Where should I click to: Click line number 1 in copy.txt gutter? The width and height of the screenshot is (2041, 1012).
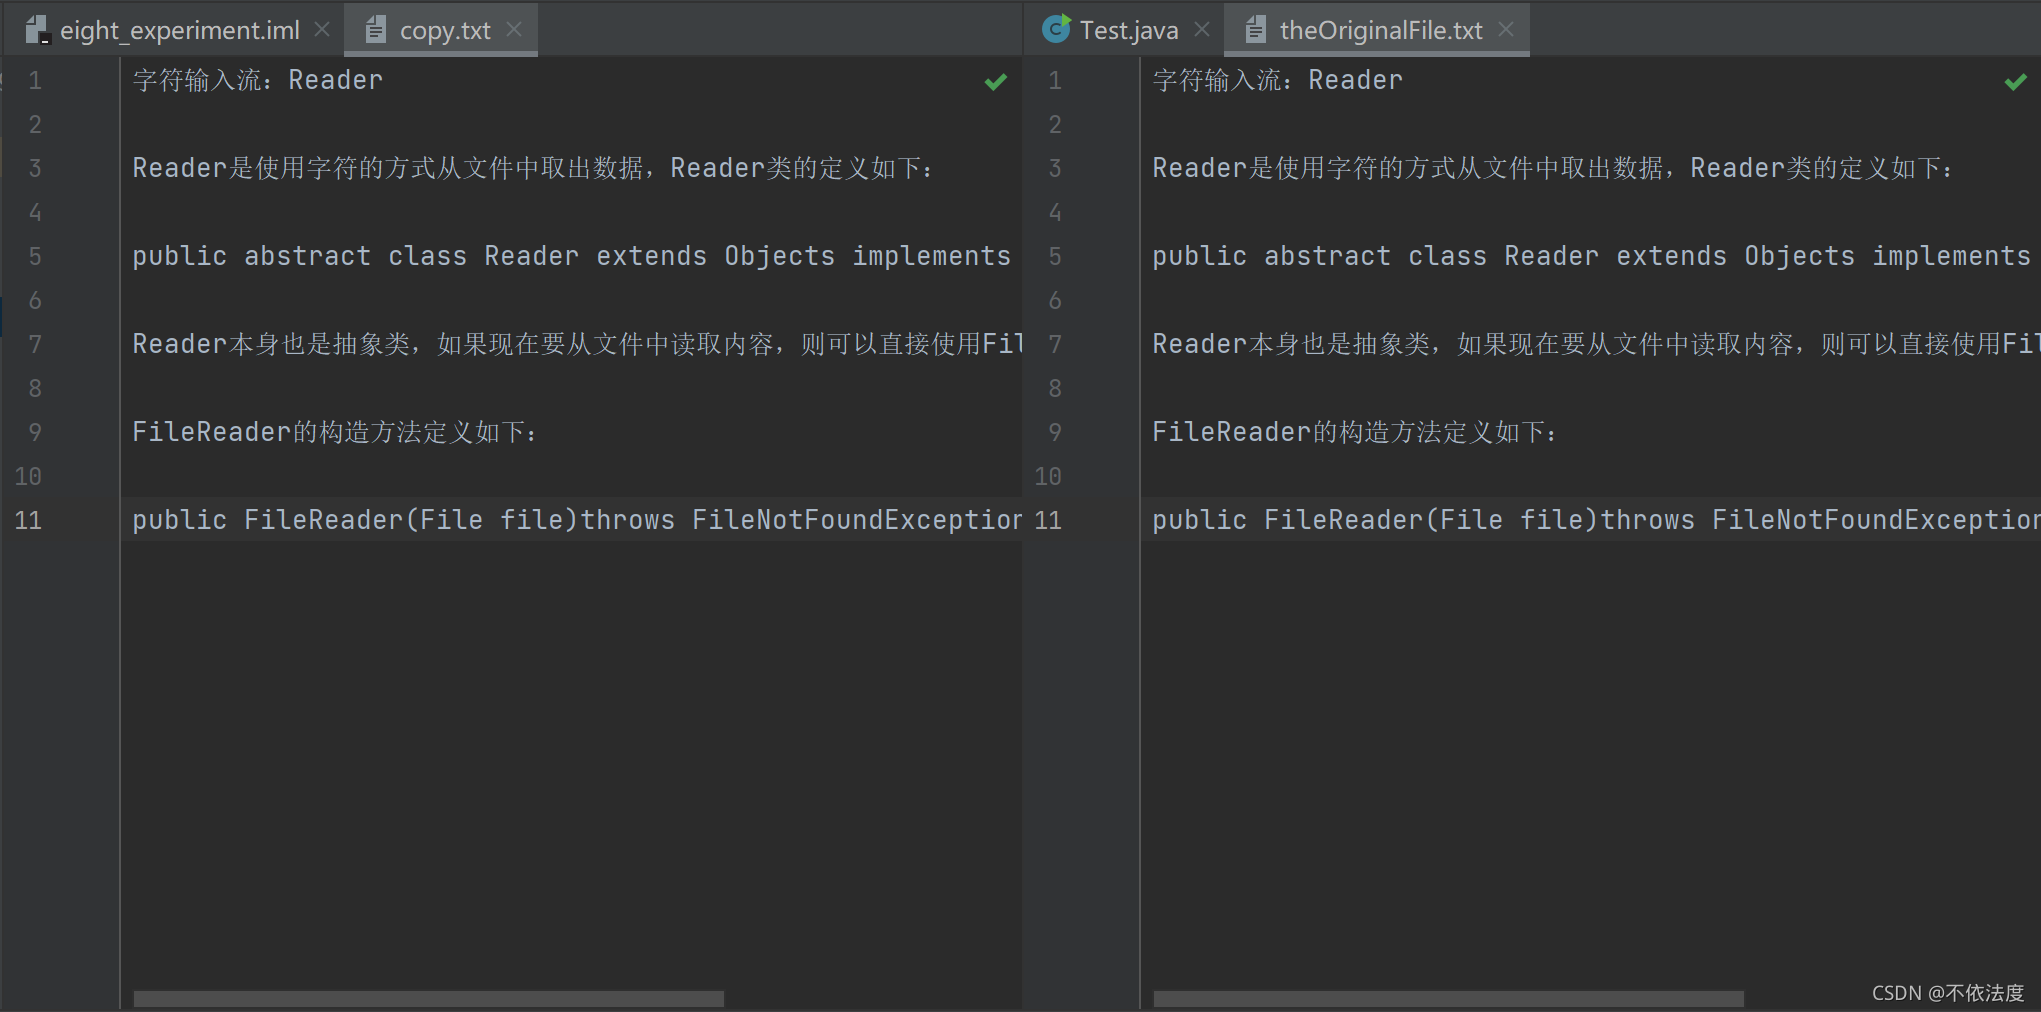[35, 80]
